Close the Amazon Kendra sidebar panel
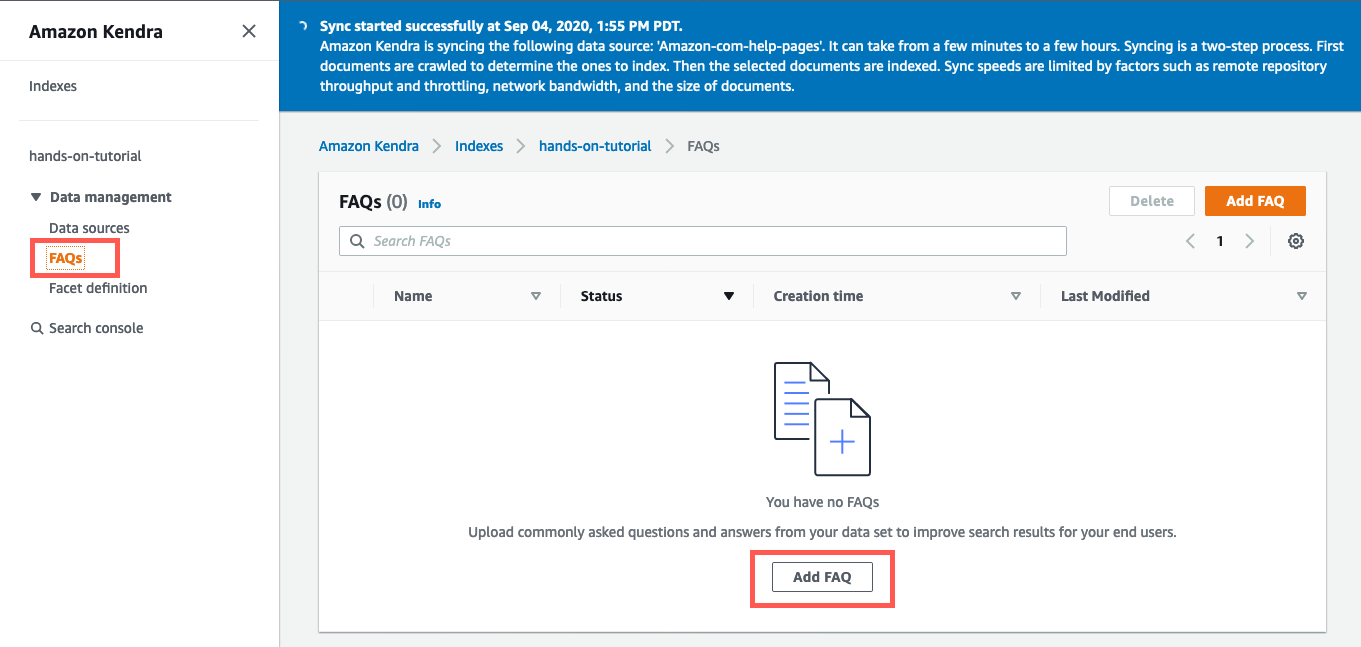The width and height of the screenshot is (1361, 647). click(249, 31)
